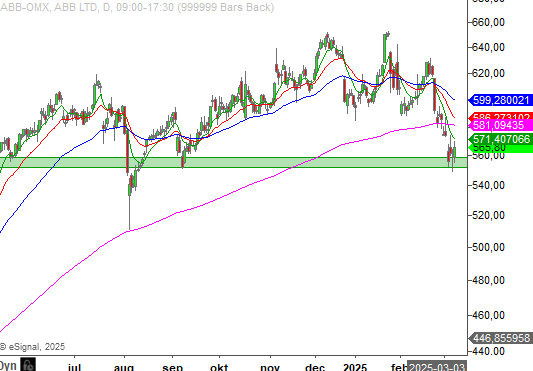Select the green horizontal support zone
The height and width of the screenshot is (371, 533).
[233, 162]
